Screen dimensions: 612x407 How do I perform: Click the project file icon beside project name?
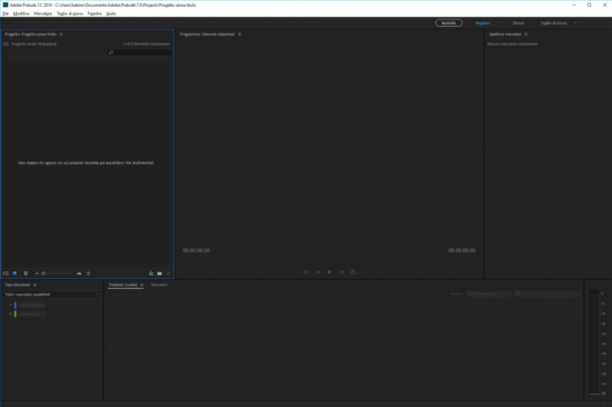[x=6, y=44]
